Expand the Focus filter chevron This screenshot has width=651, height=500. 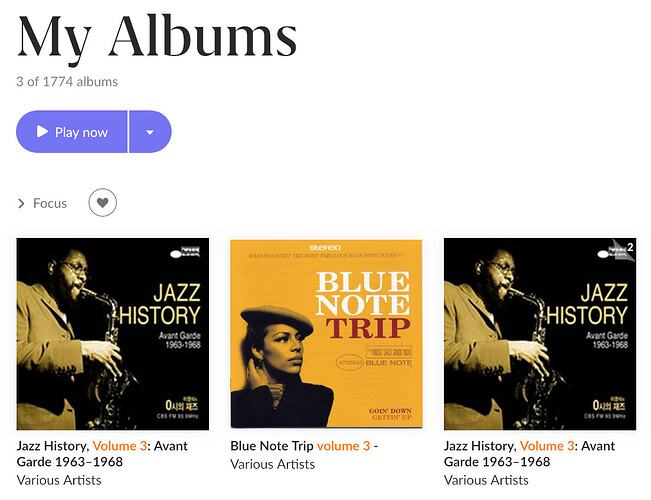tap(22, 204)
